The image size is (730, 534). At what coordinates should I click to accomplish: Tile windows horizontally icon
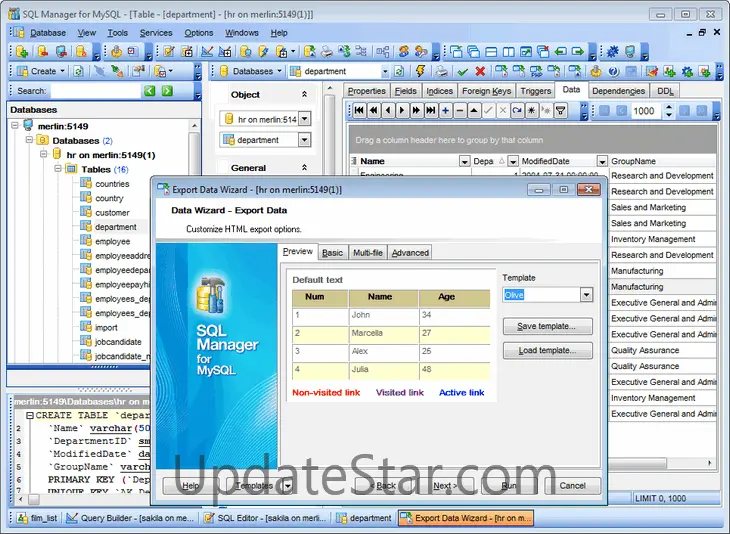pyautogui.click(x=491, y=51)
